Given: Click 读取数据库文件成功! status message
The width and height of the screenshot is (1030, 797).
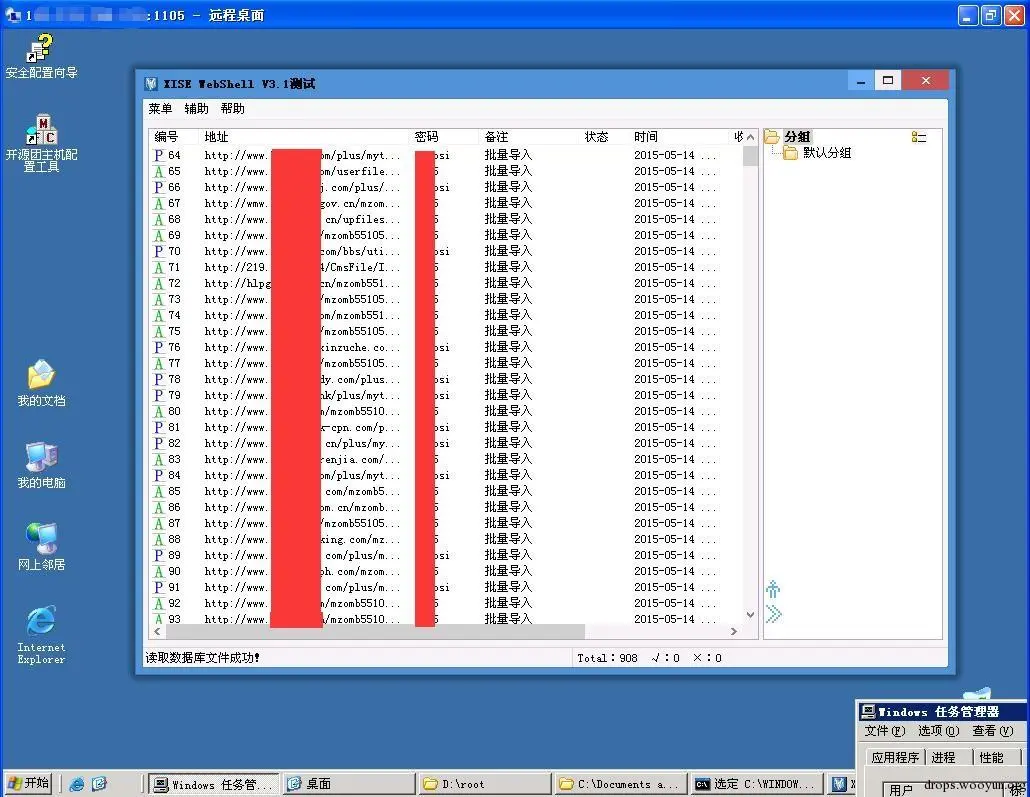Looking at the screenshot, I should pyautogui.click(x=202, y=658).
